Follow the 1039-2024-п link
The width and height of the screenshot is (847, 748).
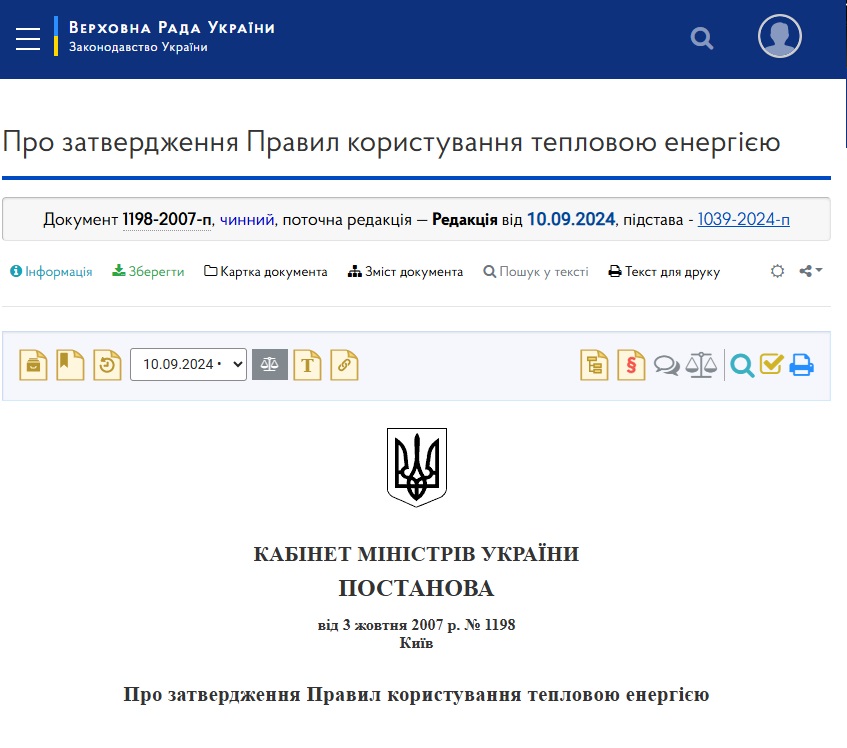pos(743,219)
